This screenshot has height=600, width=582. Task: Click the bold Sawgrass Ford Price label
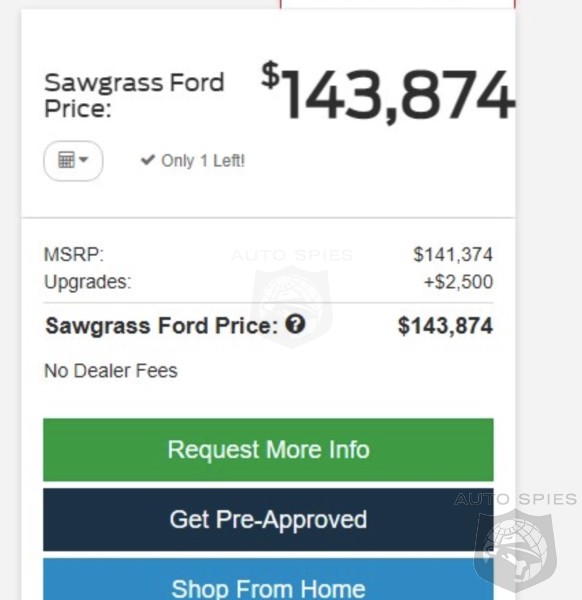pyautogui.click(x=161, y=326)
